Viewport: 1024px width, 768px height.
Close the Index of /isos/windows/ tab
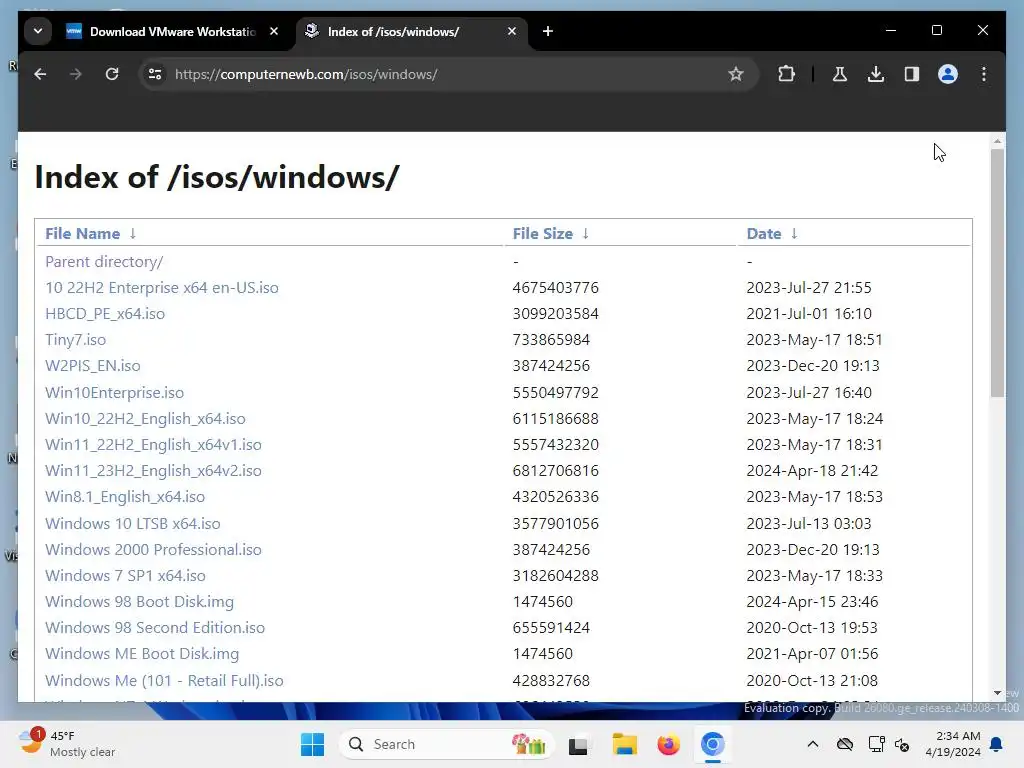(512, 31)
